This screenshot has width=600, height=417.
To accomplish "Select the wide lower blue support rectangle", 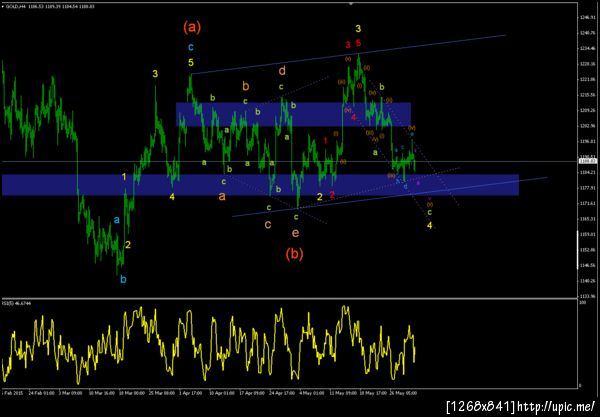I will pyautogui.click(x=260, y=185).
